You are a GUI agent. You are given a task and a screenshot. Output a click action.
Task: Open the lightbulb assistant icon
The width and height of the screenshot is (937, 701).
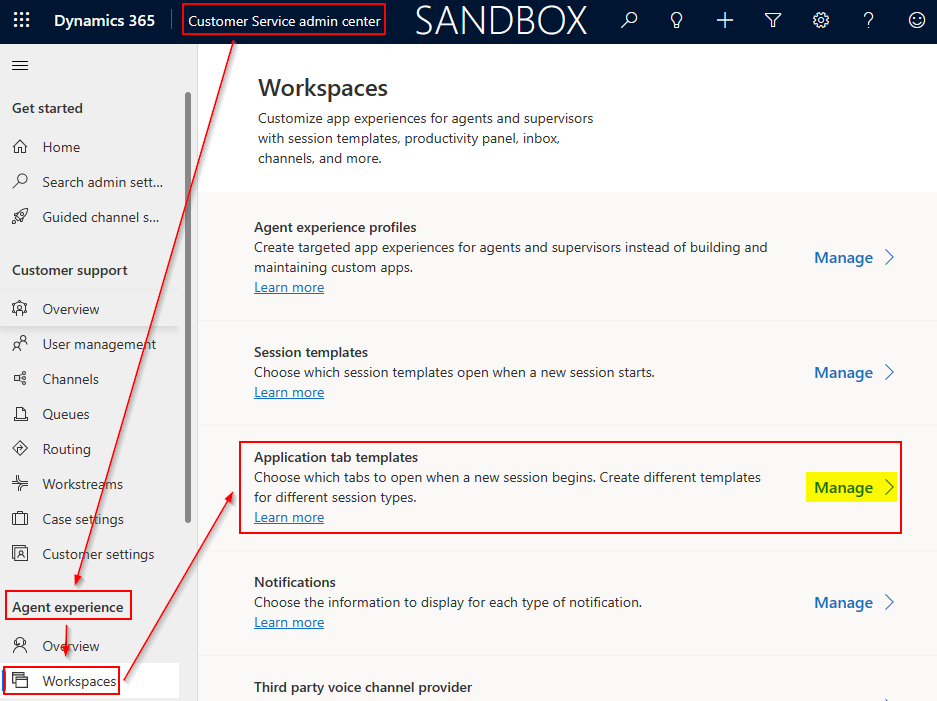(677, 20)
